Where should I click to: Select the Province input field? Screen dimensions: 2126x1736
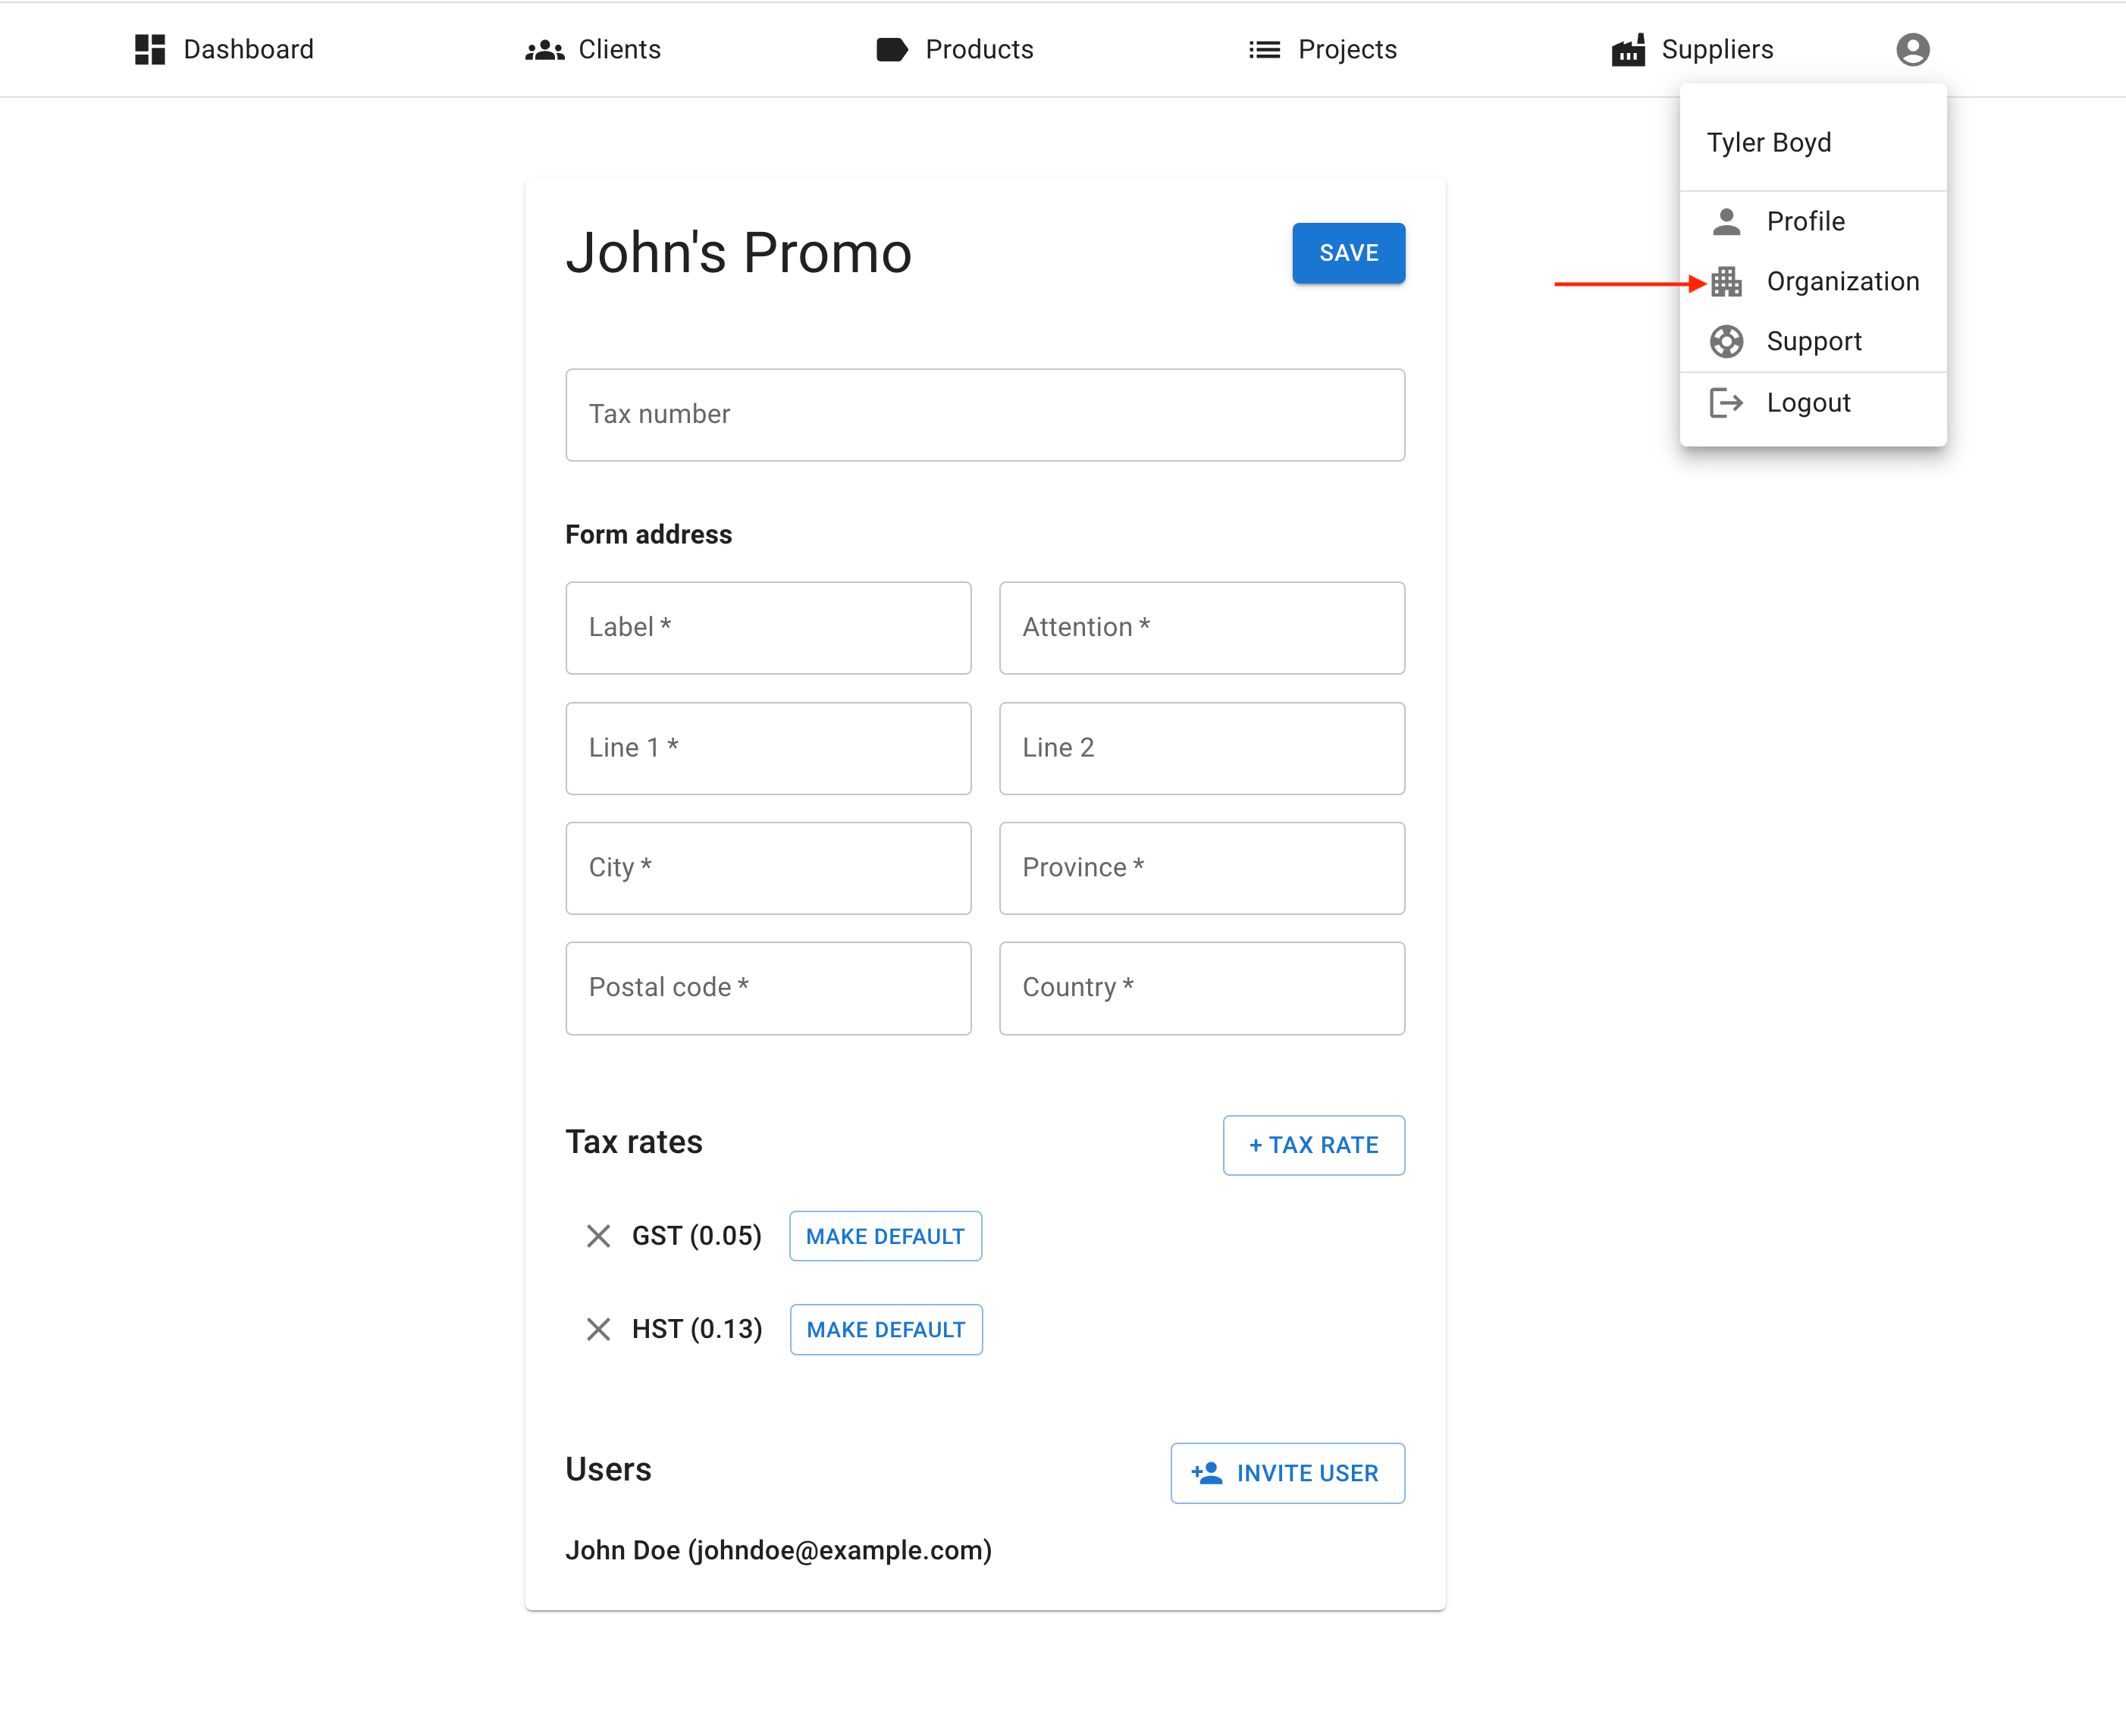pos(1201,868)
